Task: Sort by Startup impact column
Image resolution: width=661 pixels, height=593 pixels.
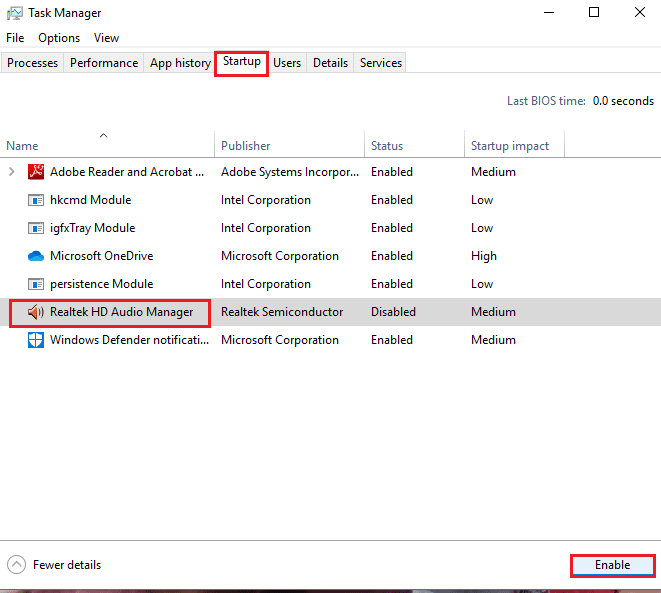Action: 510,146
